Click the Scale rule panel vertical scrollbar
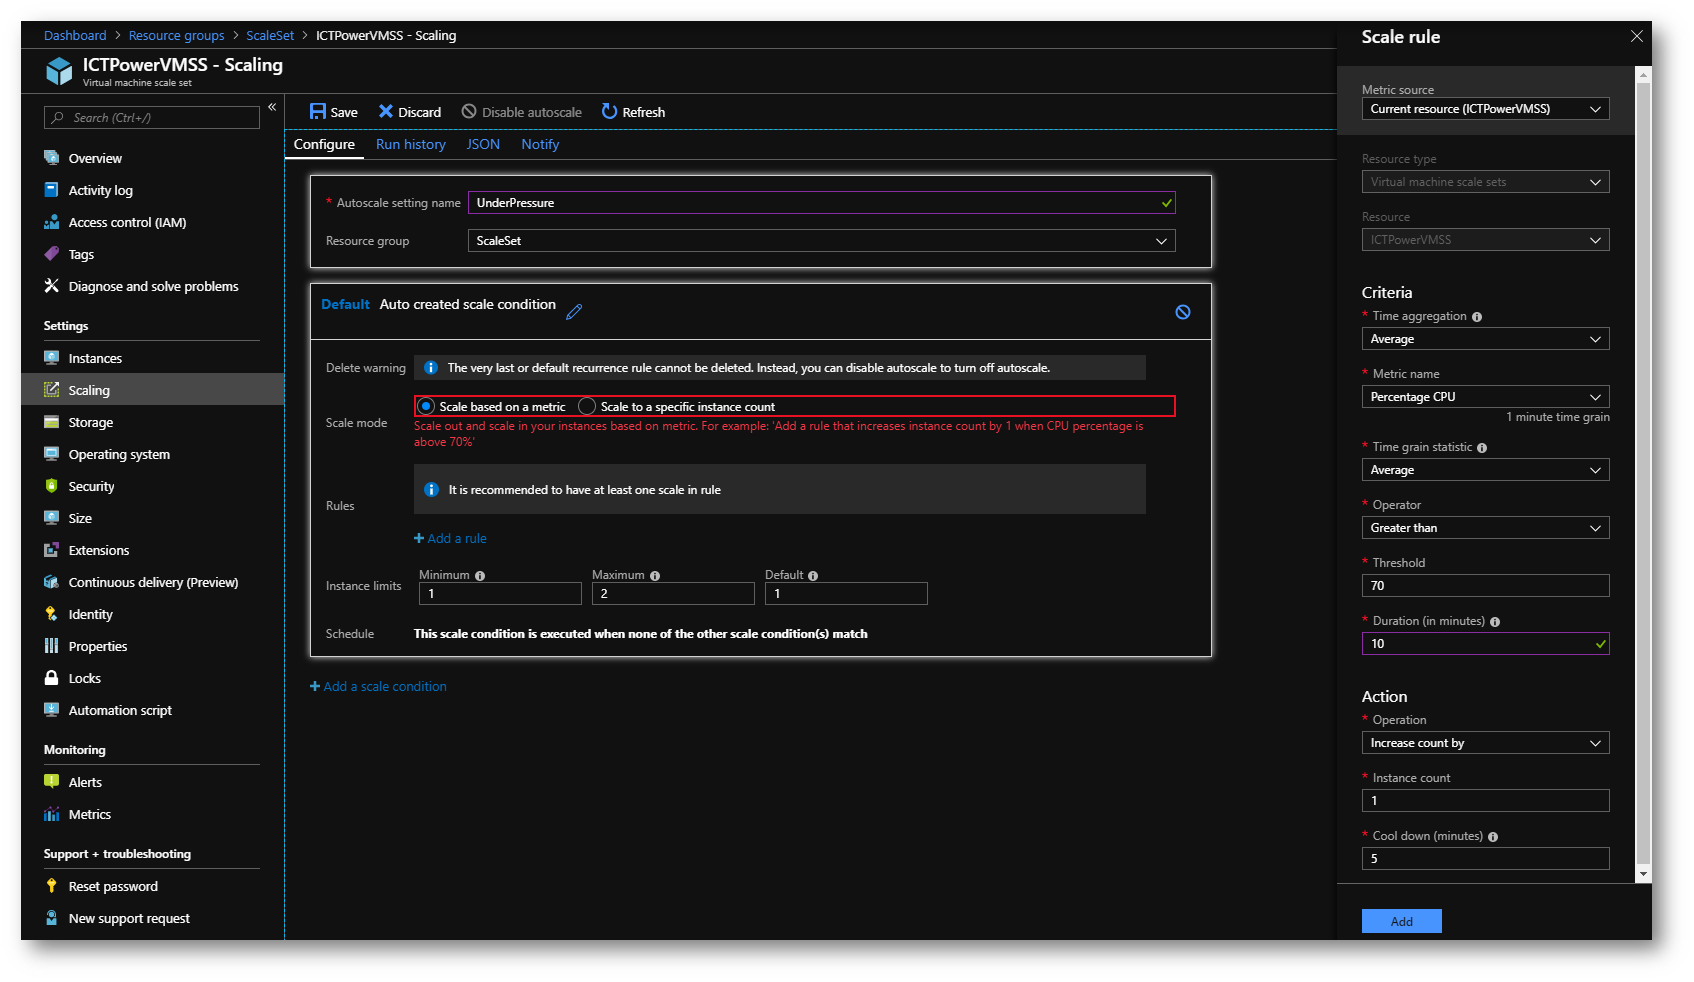 tap(1643, 470)
